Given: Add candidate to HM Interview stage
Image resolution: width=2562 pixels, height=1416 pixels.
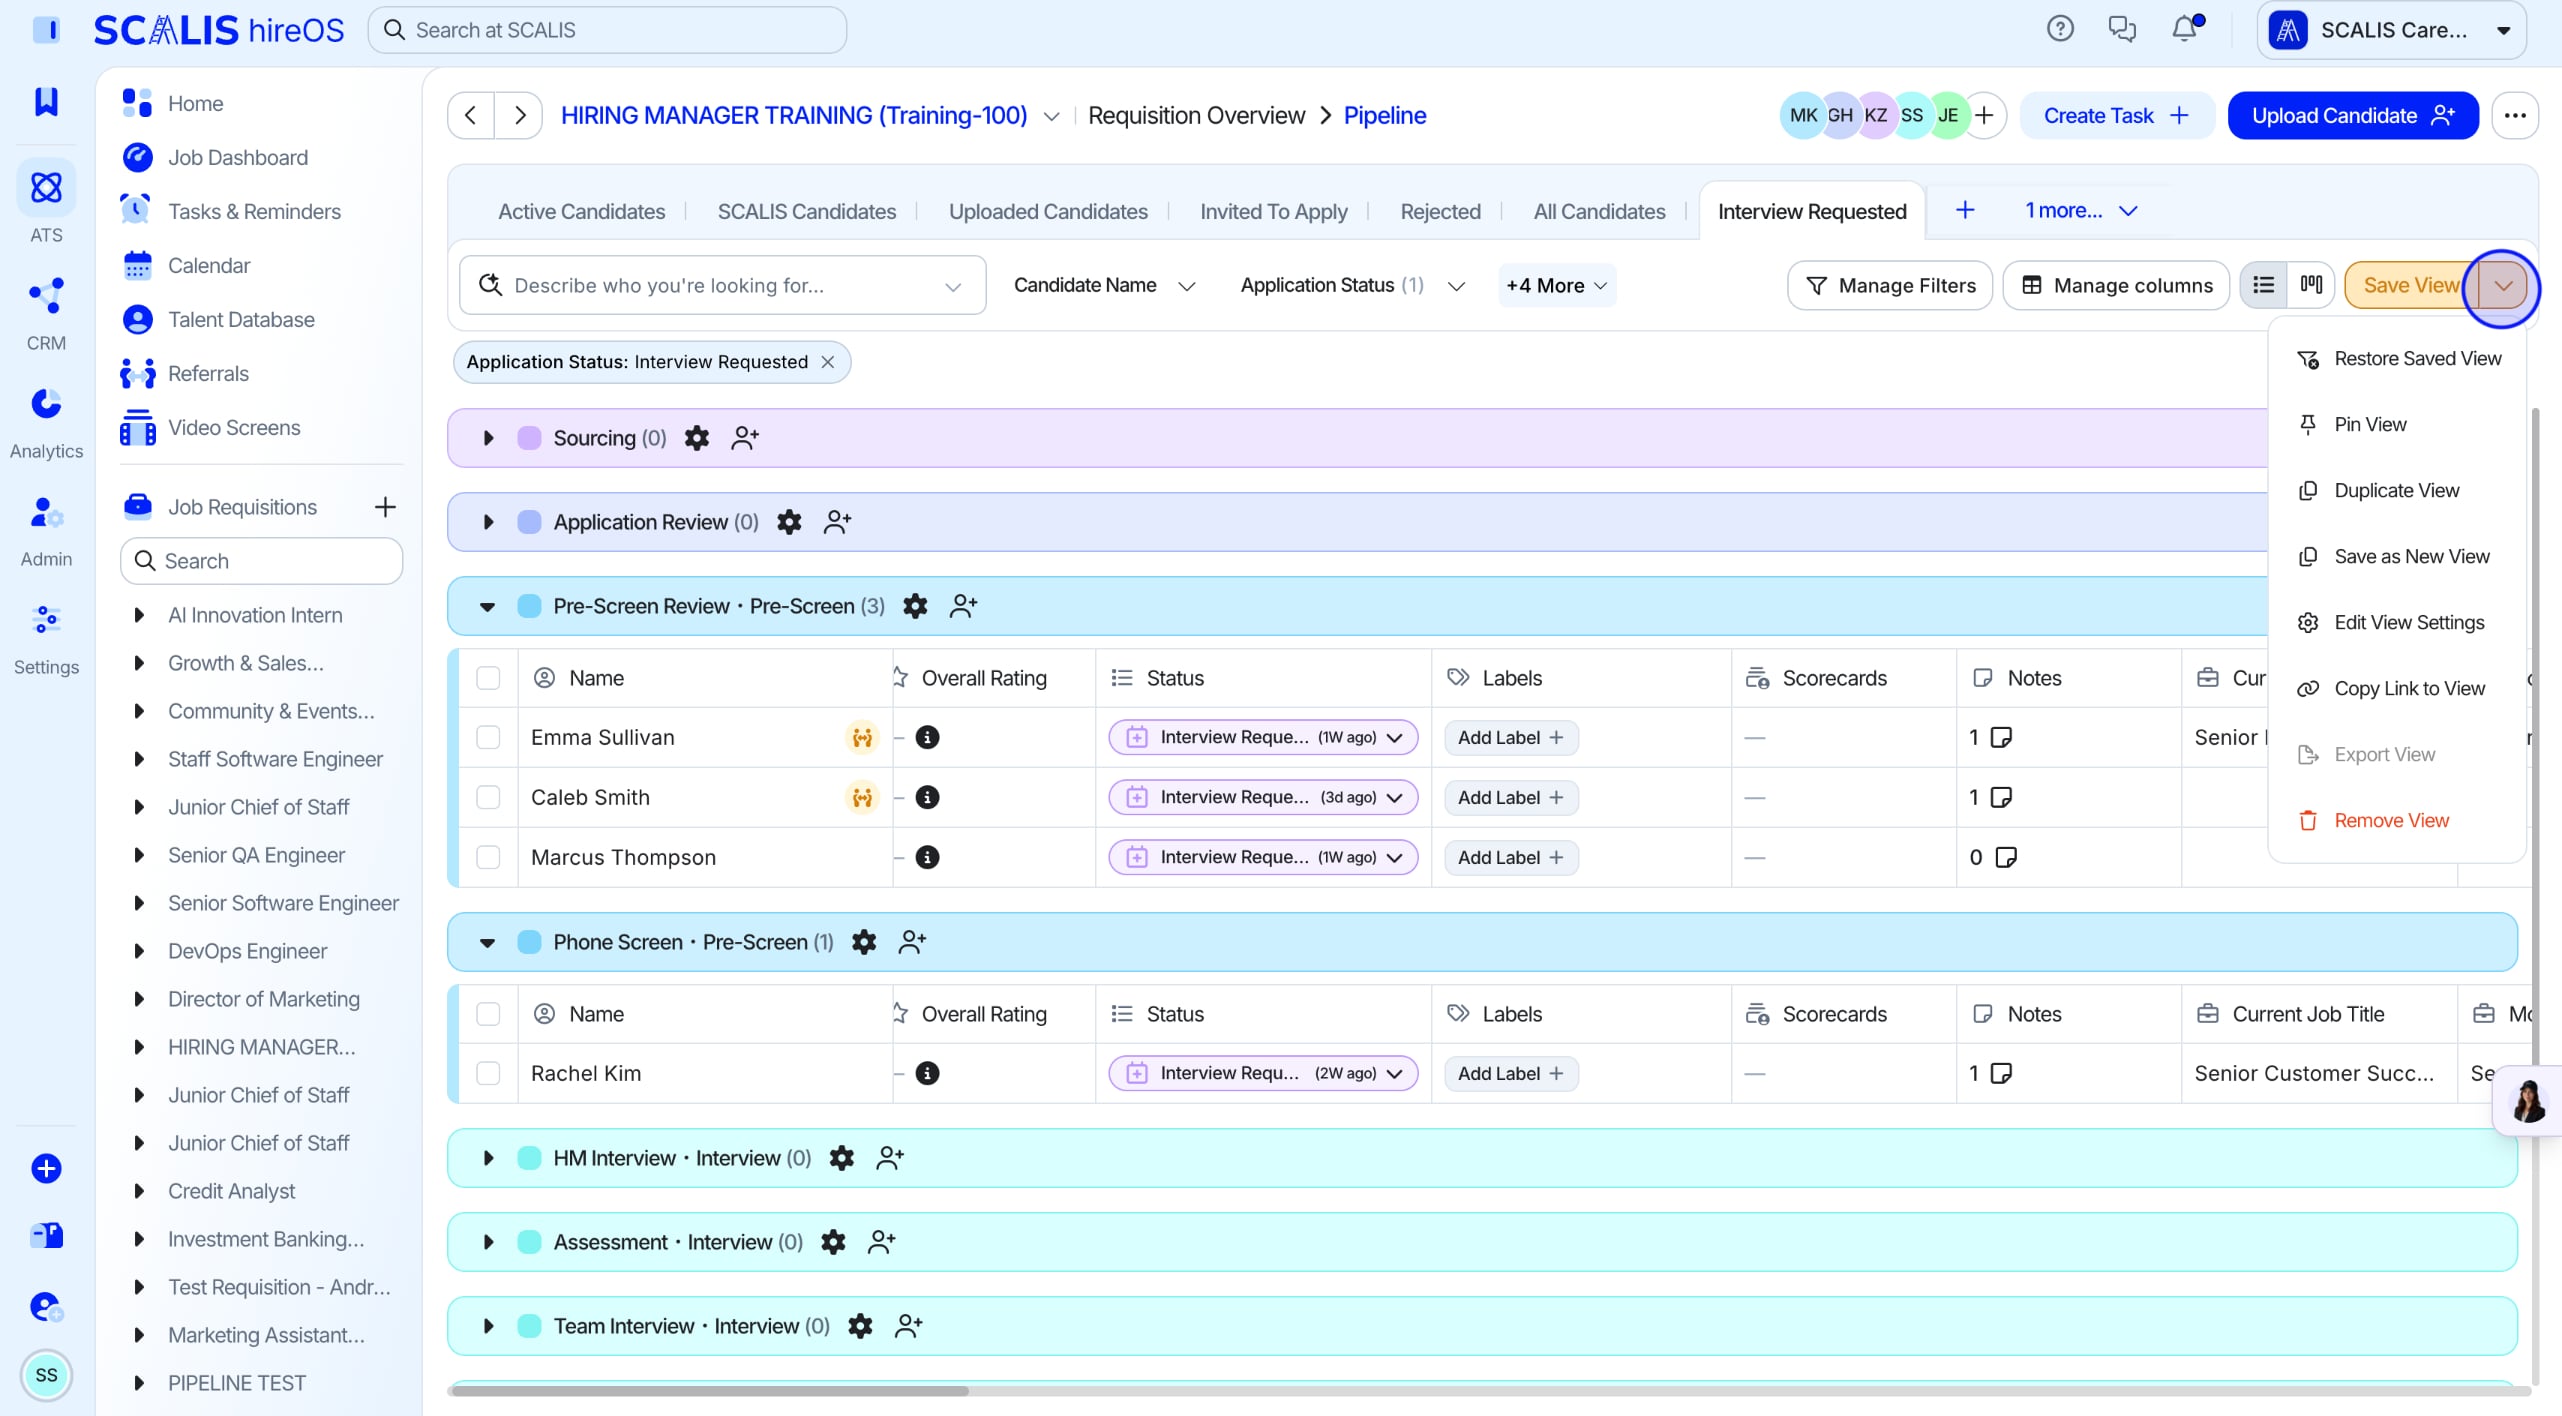Looking at the screenshot, I should [889, 1158].
